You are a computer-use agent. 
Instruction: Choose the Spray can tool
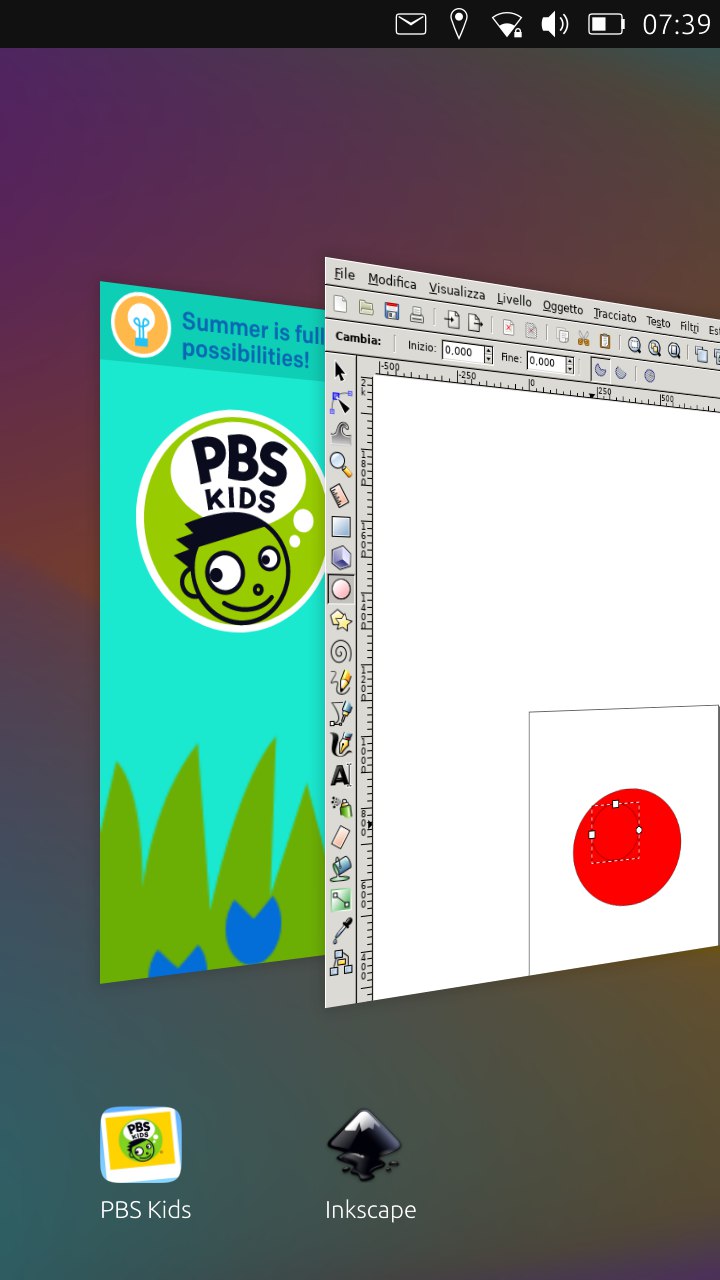tap(341, 805)
